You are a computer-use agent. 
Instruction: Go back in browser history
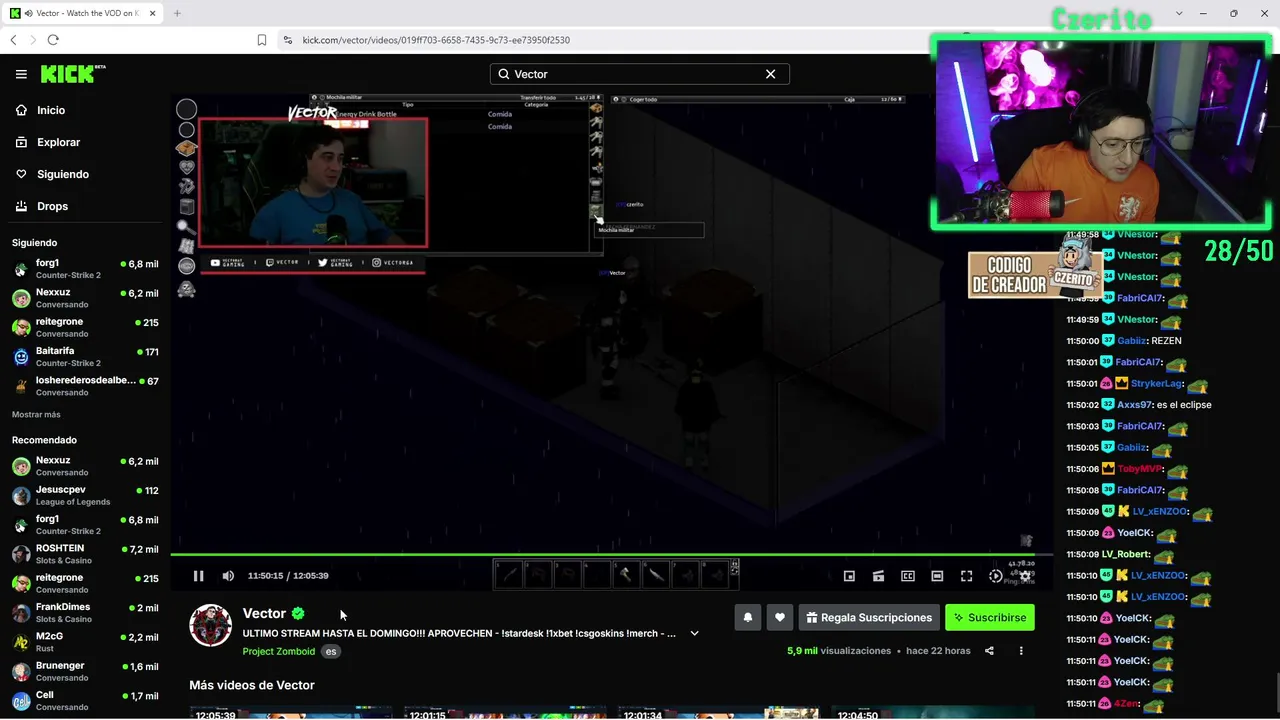coord(13,40)
